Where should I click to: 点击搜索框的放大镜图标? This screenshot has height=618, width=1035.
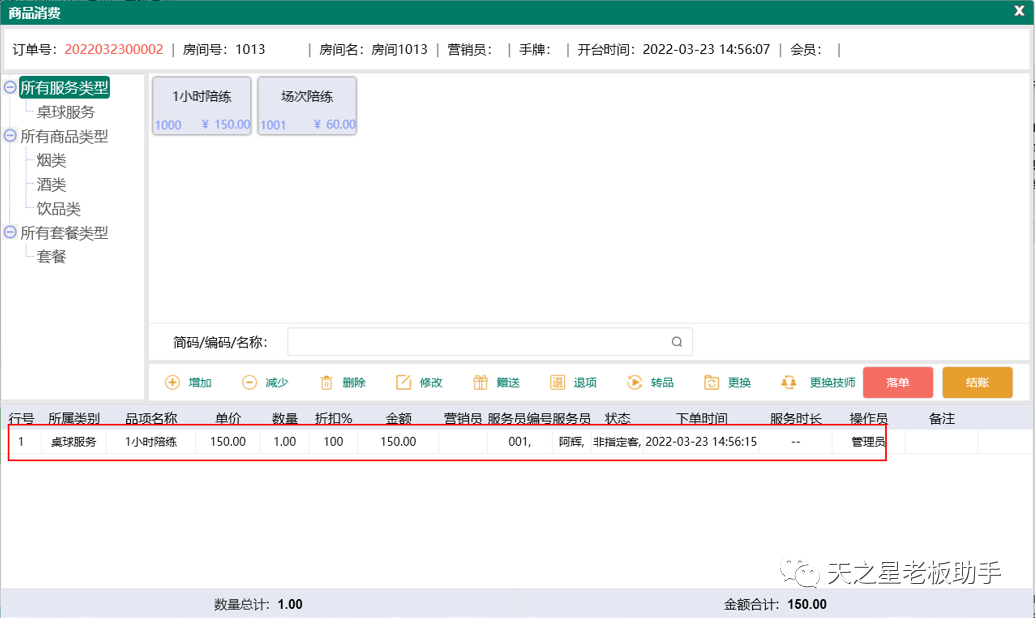click(677, 341)
